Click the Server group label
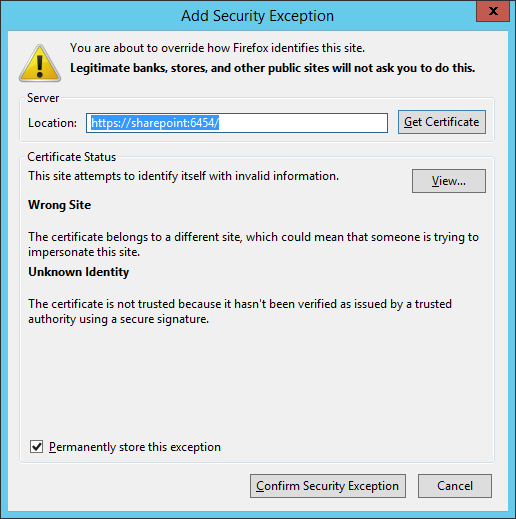This screenshot has width=516, height=519. 43,98
